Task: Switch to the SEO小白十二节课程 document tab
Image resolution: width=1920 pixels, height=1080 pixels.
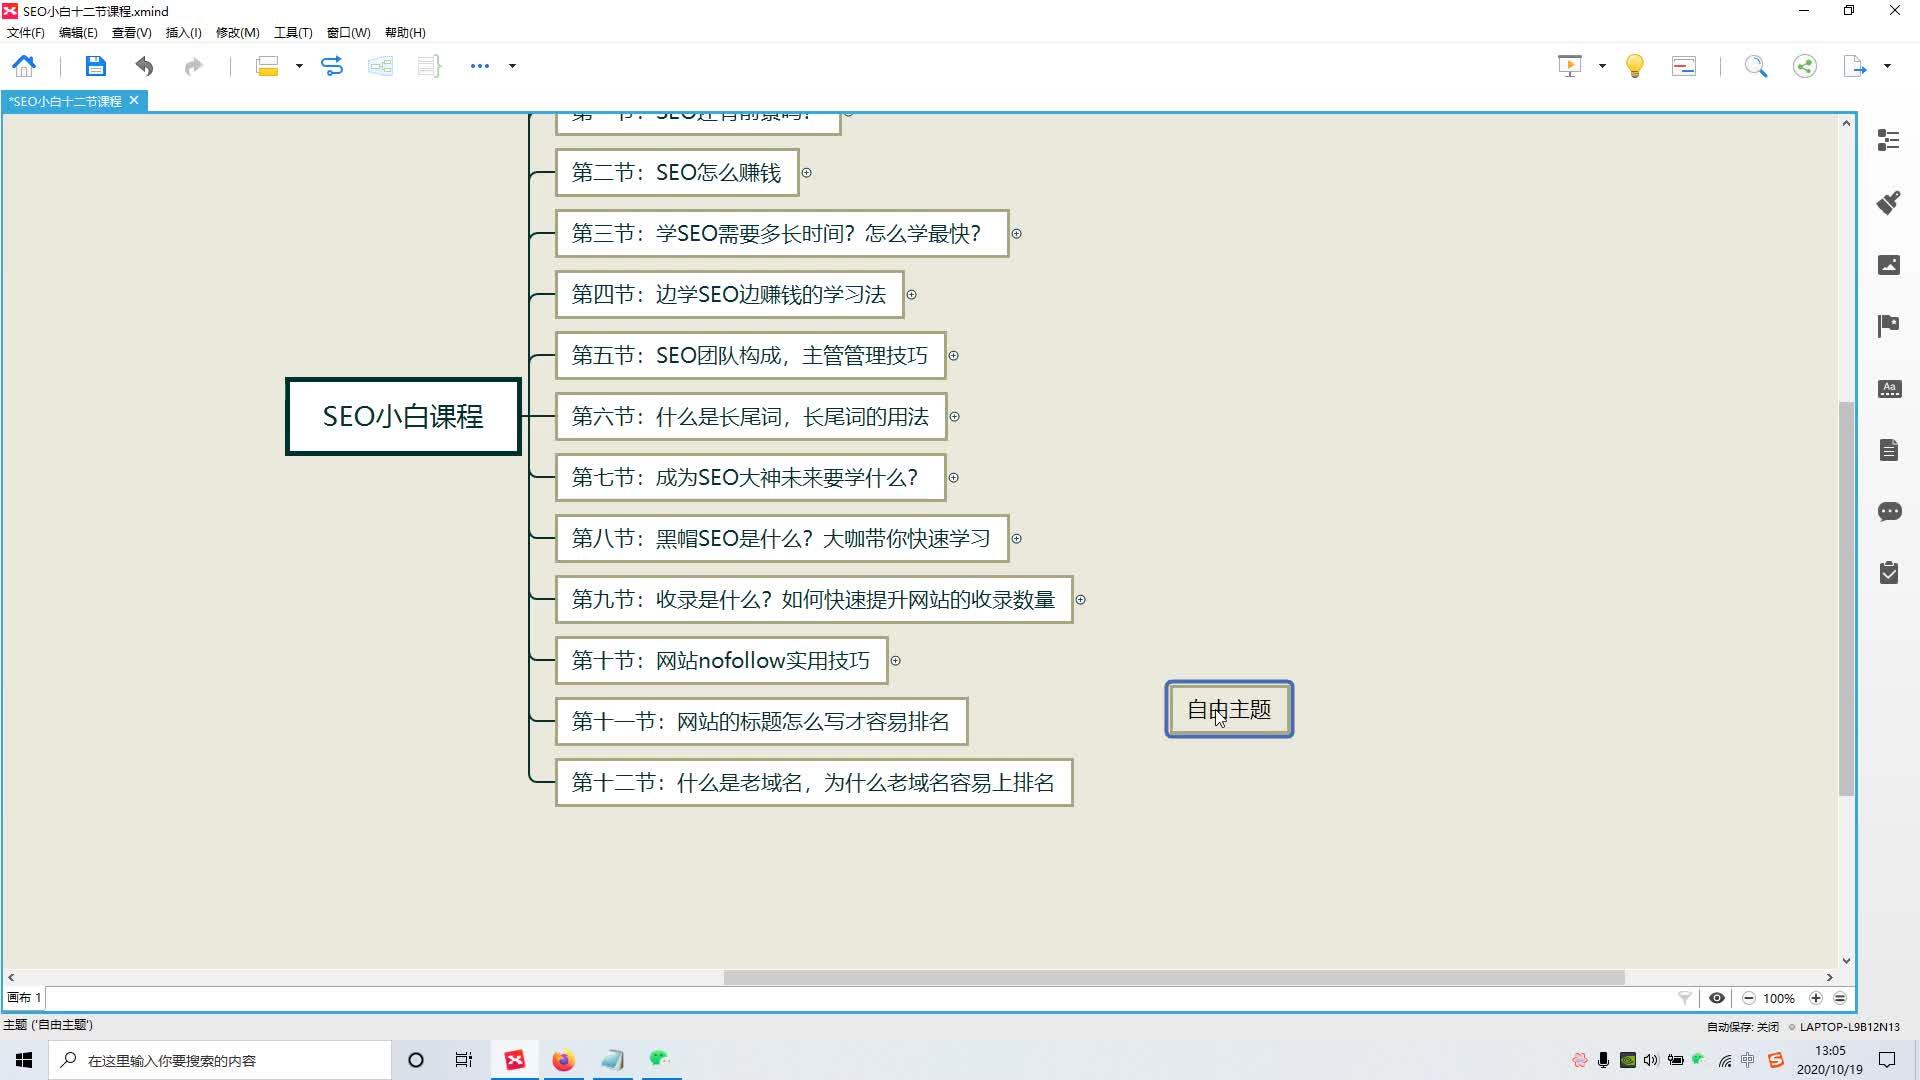Action: [x=65, y=100]
